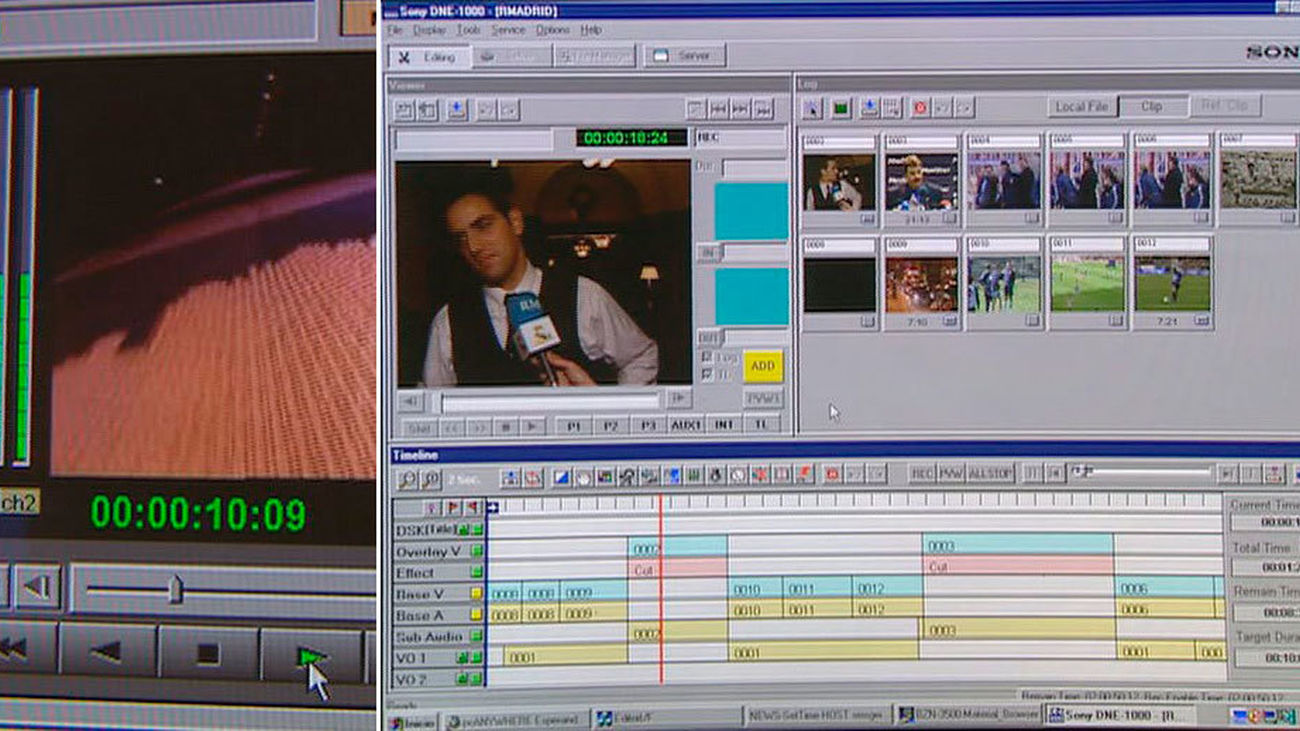1300x731 pixels.
Task: Click the green icon in Log toolbar
Action: (x=840, y=107)
